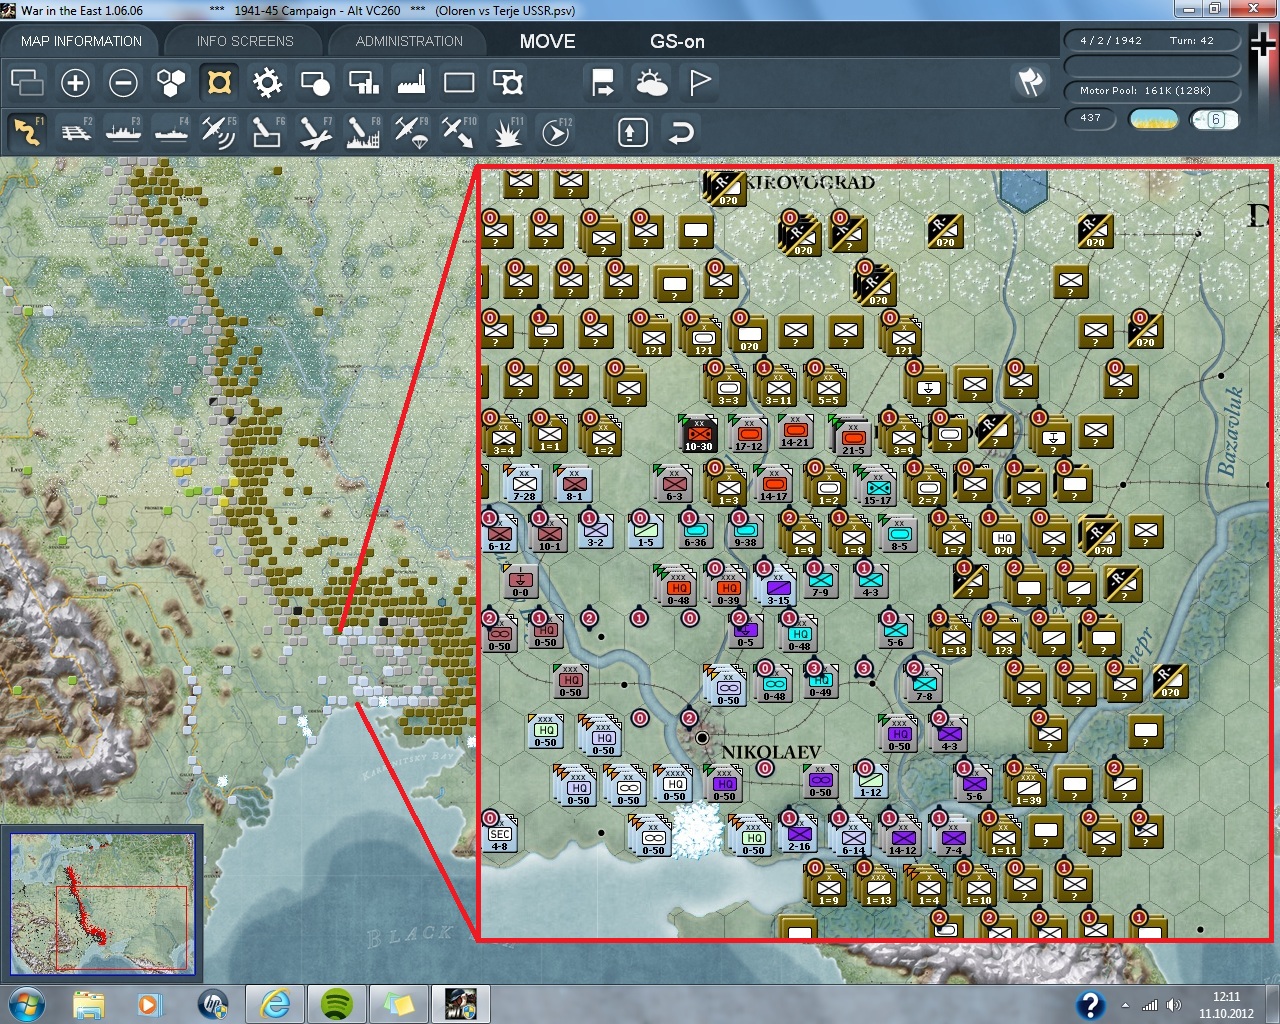Open the ADMINISTRATION tab
Image resolution: width=1280 pixels, height=1024 pixels.
tap(409, 41)
